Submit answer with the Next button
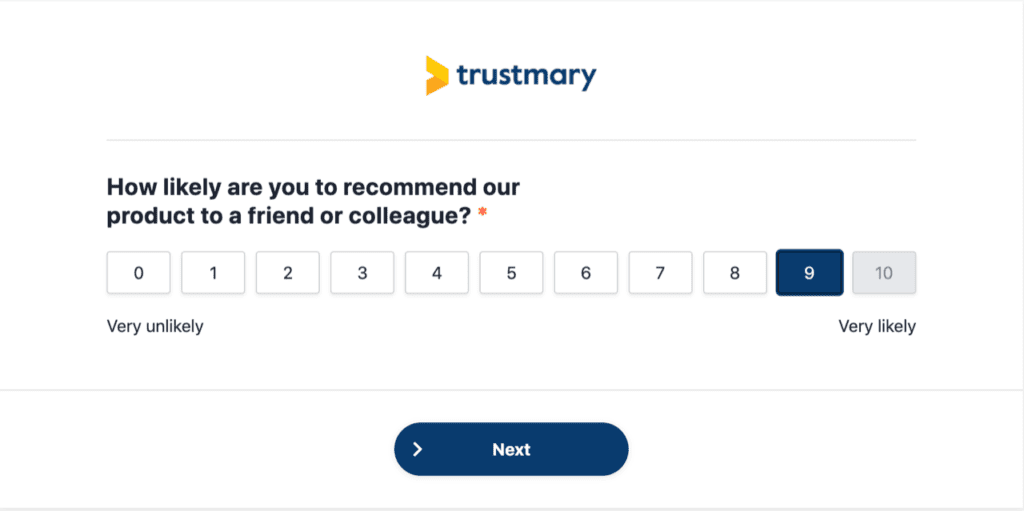Image resolution: width=1024 pixels, height=511 pixels. point(511,449)
